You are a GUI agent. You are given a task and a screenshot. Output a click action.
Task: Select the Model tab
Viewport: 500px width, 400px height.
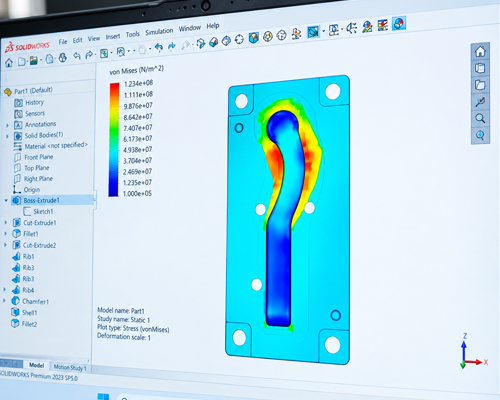36,365
